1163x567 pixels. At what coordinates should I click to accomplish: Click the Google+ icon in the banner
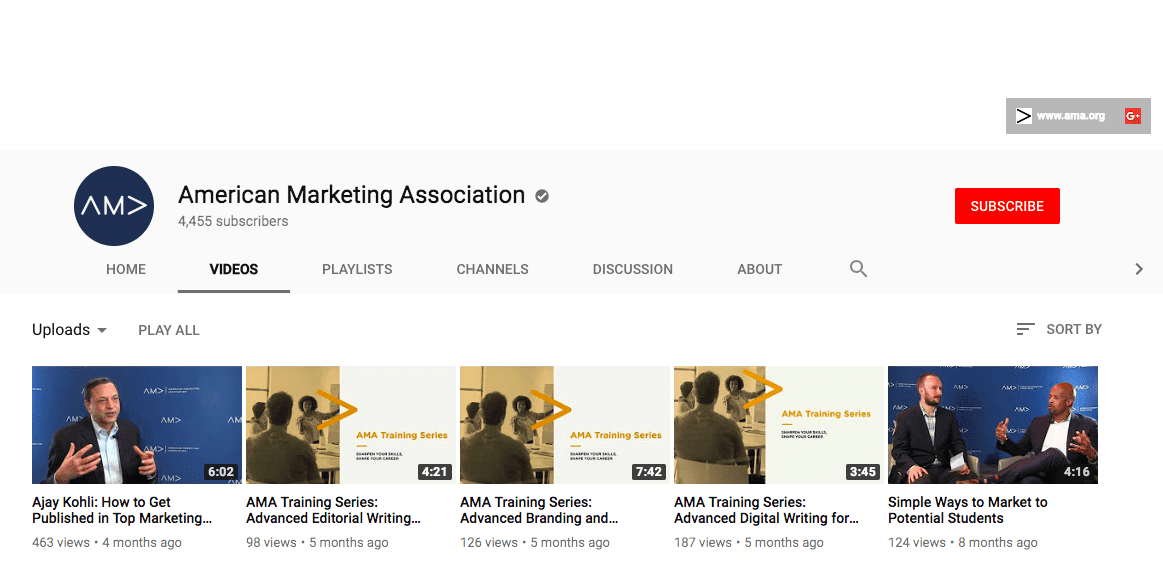1133,116
